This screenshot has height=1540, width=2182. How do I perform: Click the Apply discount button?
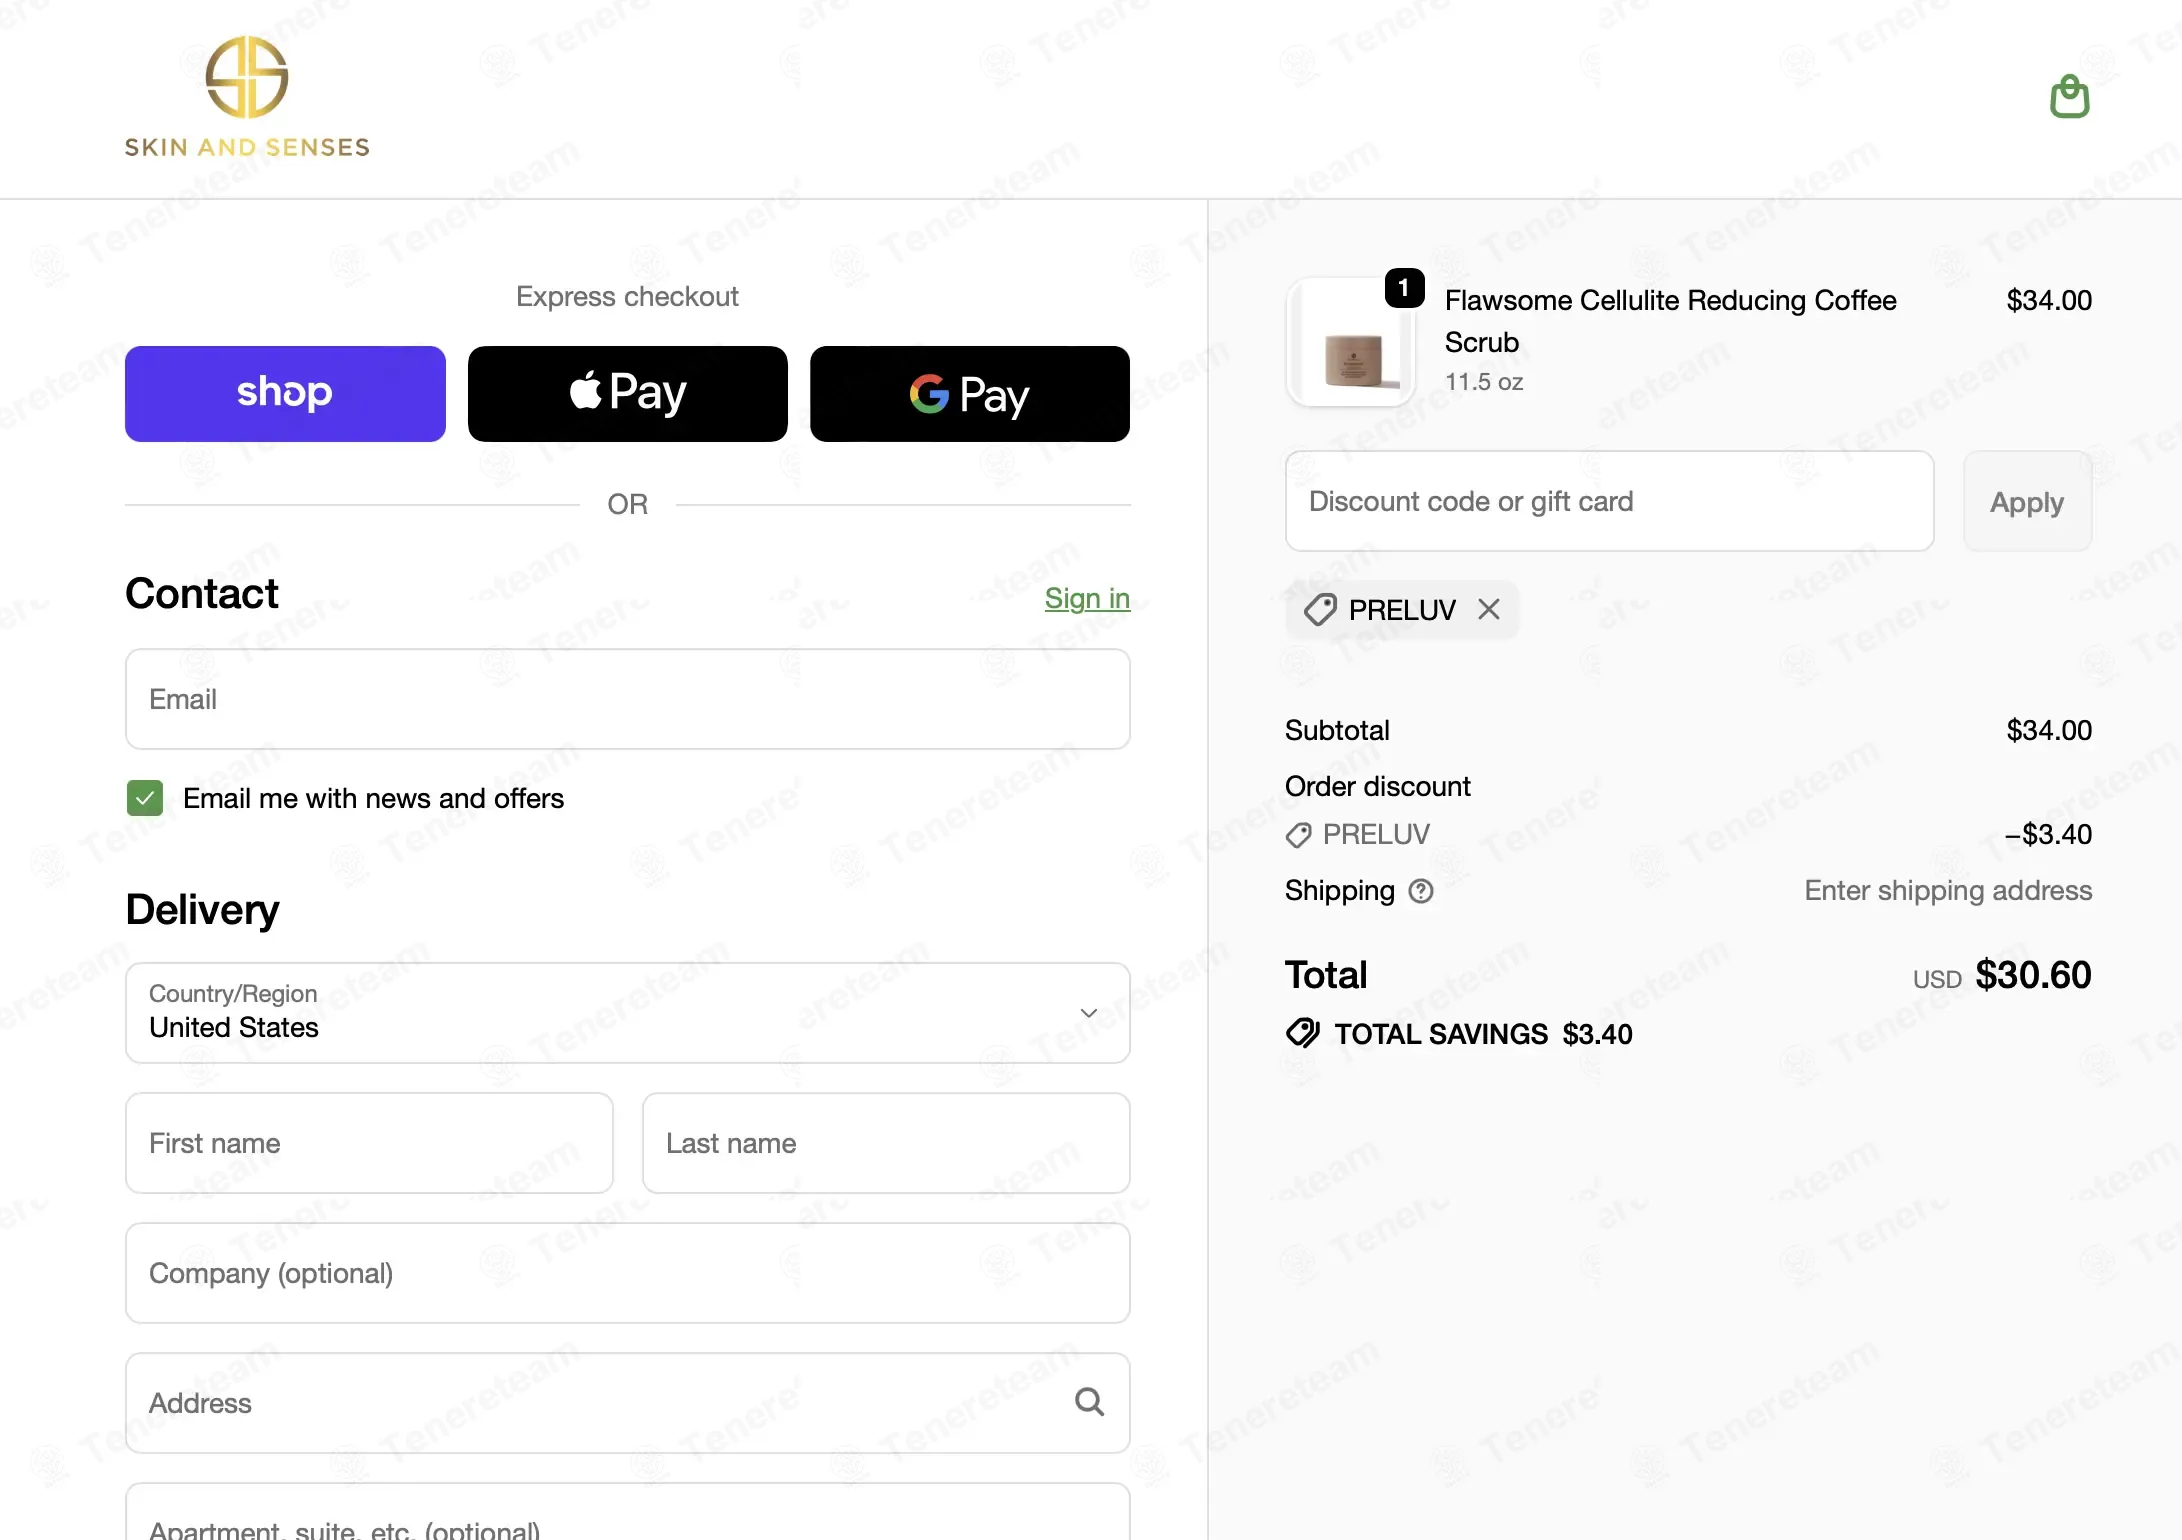point(2027,501)
